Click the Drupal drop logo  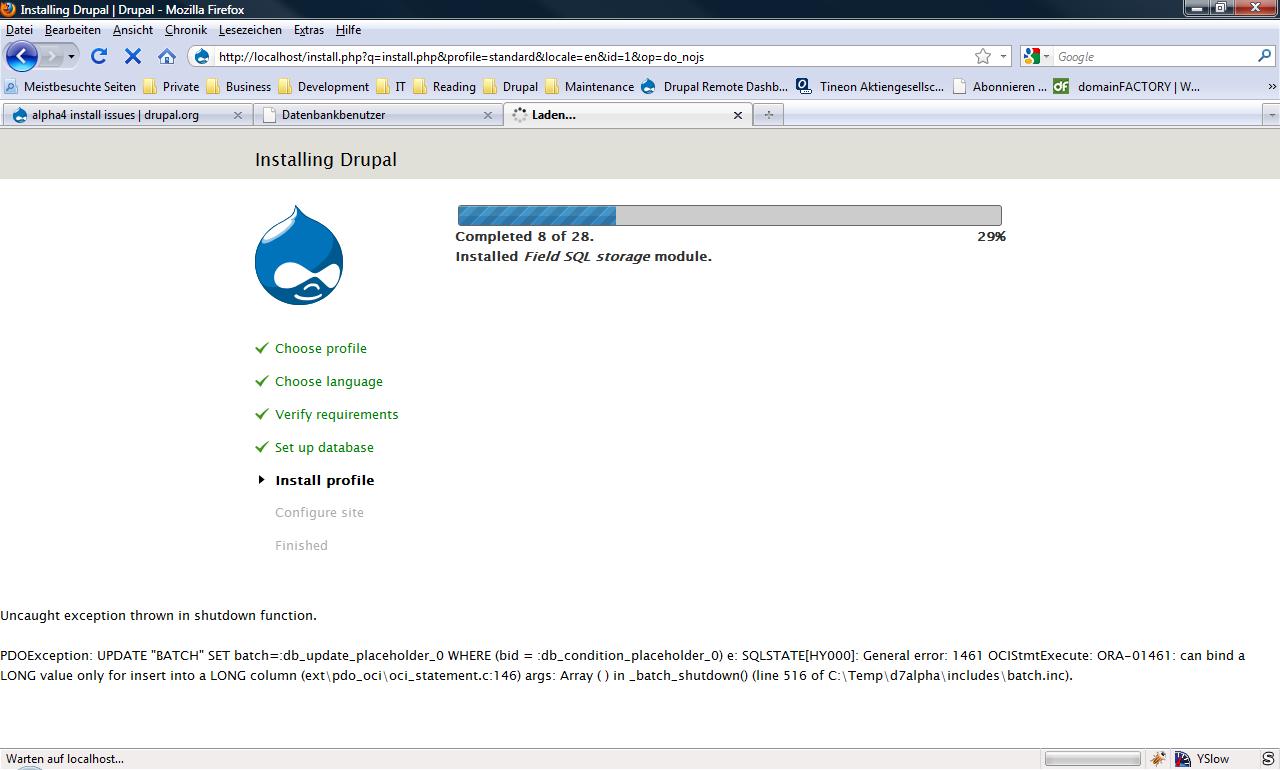(299, 255)
